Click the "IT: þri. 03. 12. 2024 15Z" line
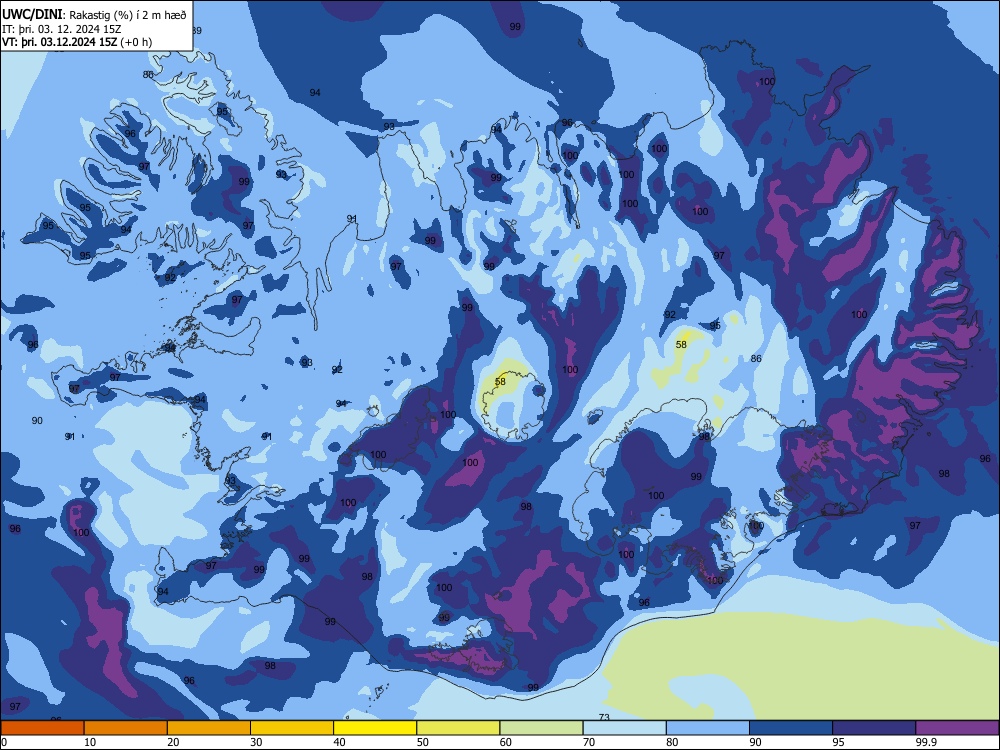Screen dimensions: 1000x750 62,29
